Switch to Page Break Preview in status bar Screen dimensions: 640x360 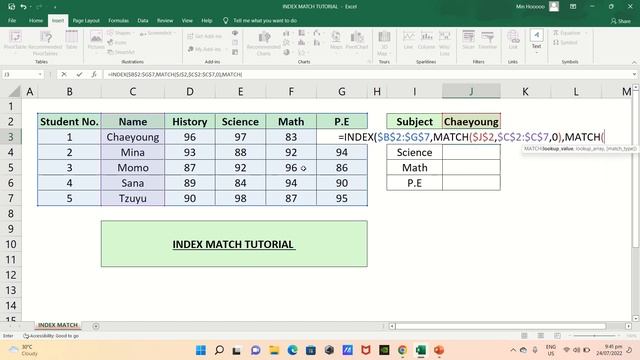[557, 336]
